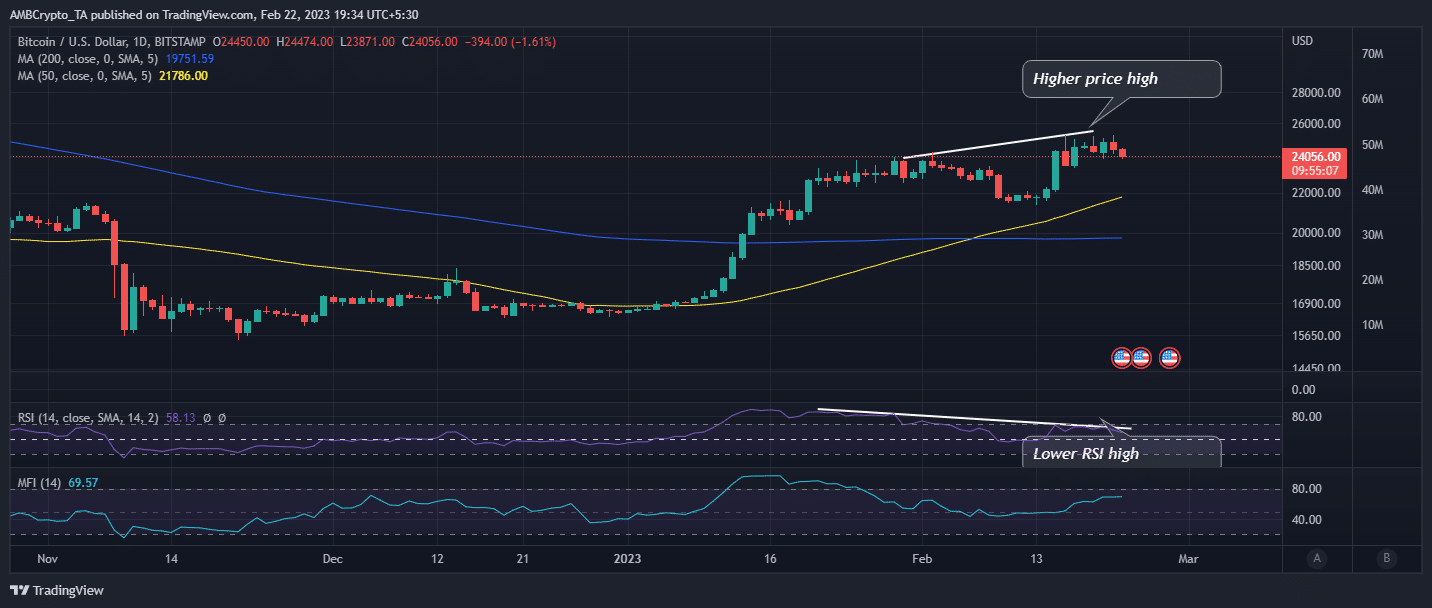1432x608 pixels.
Task: Click the leftmost US flag economic event icon
Action: (1122, 357)
